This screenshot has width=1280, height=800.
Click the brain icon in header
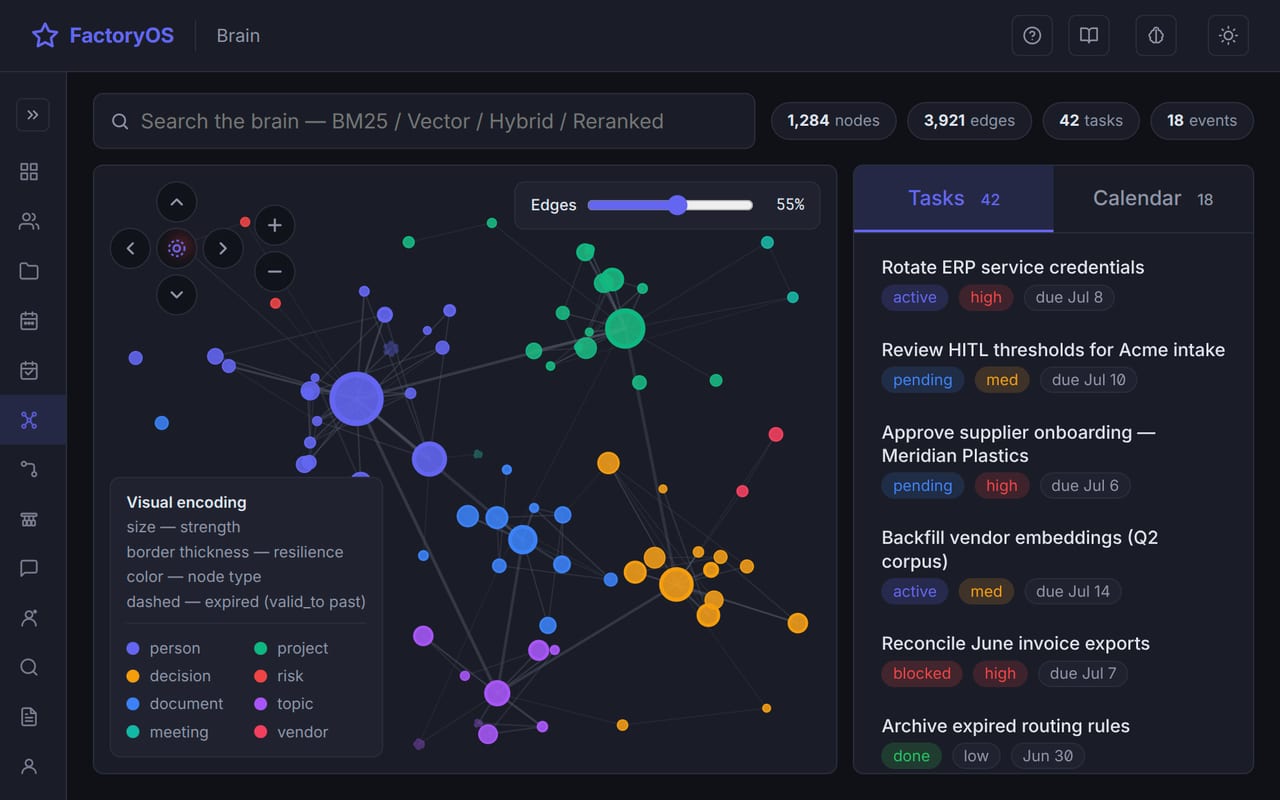pos(1156,36)
